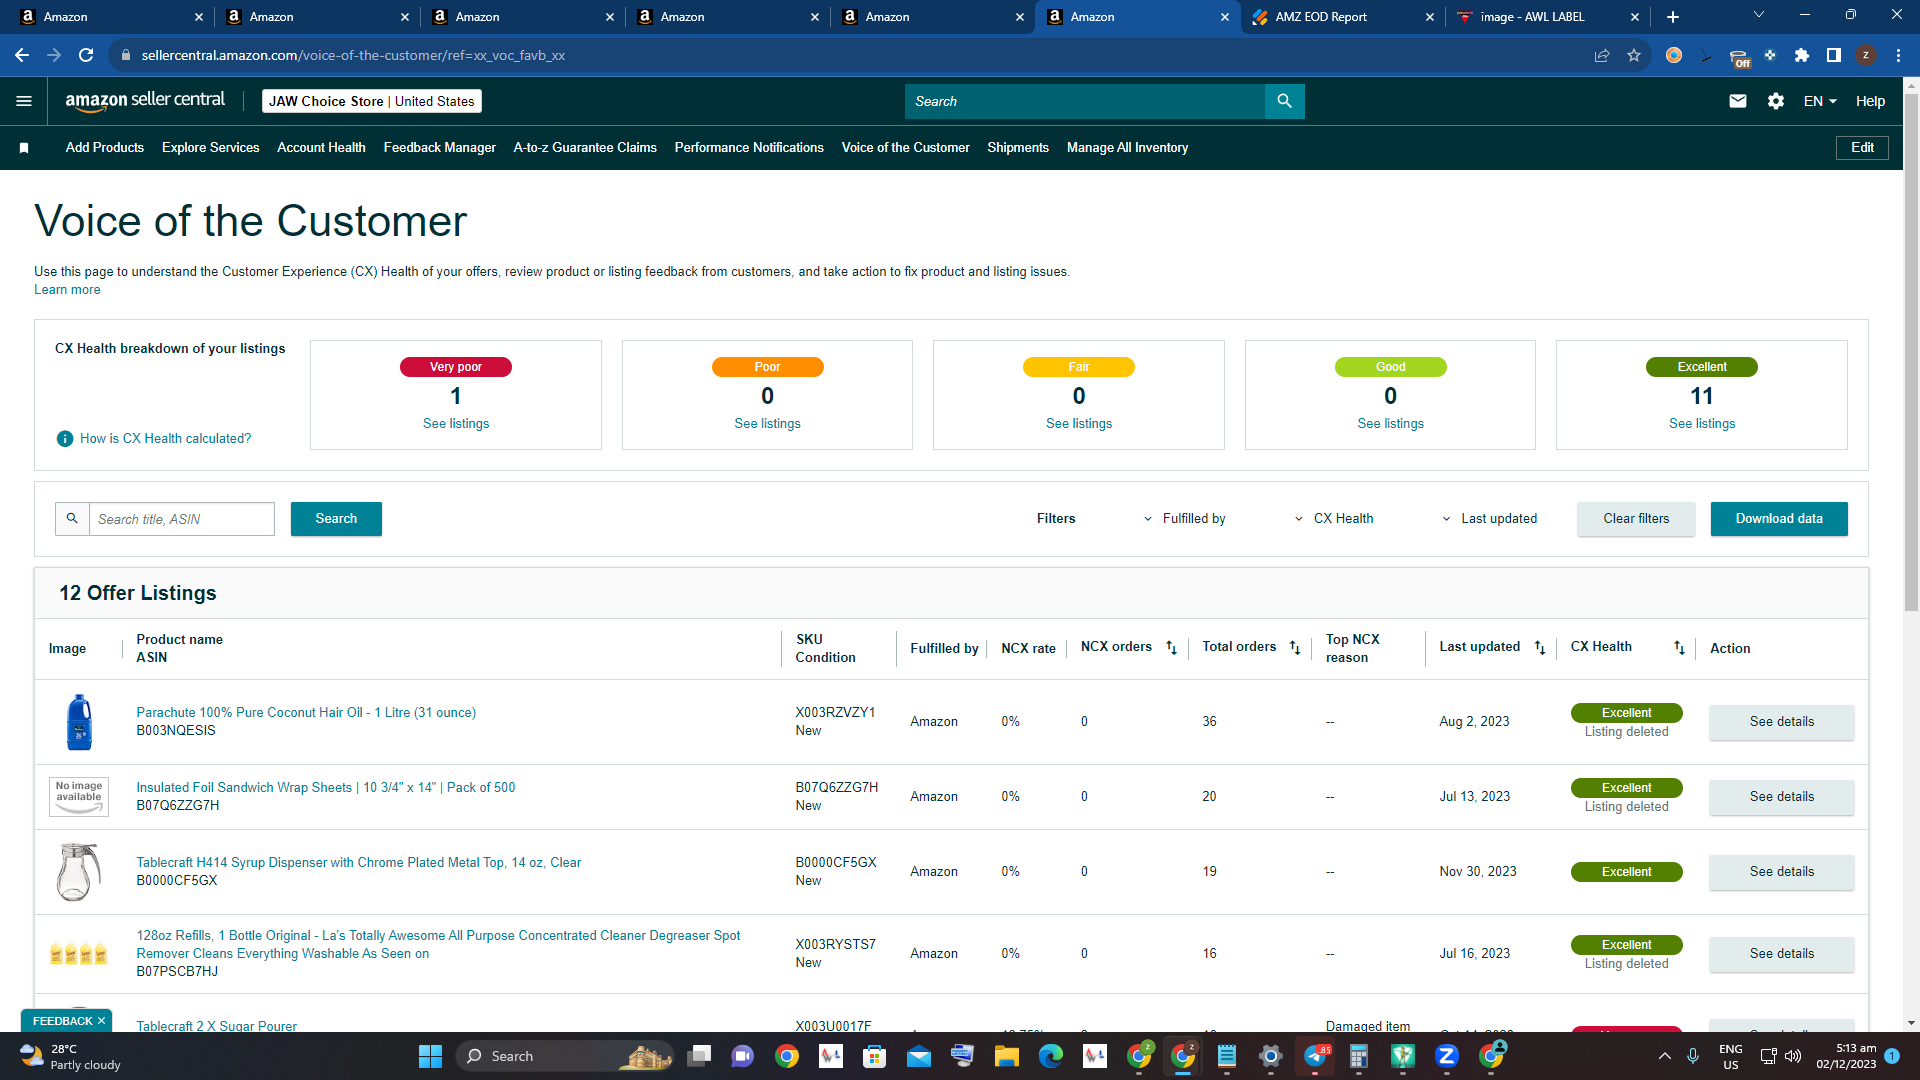This screenshot has width=1920, height=1080.
Task: Click the Windows Start button
Action: 431,1056
